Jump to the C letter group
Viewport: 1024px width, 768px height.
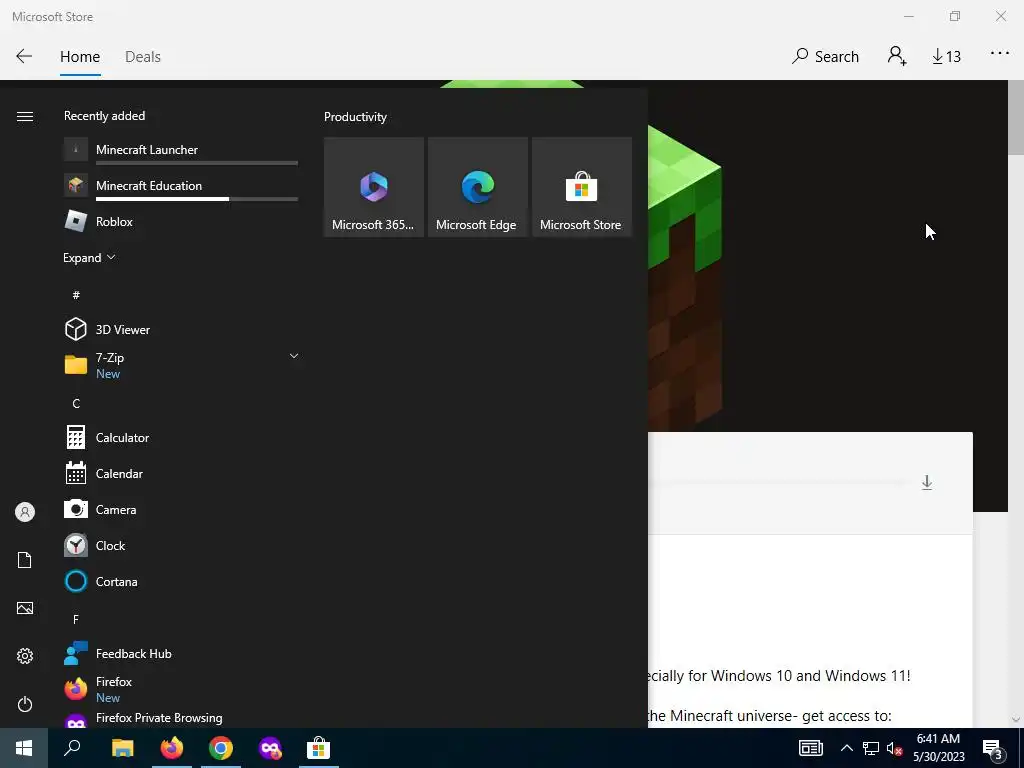[76, 404]
